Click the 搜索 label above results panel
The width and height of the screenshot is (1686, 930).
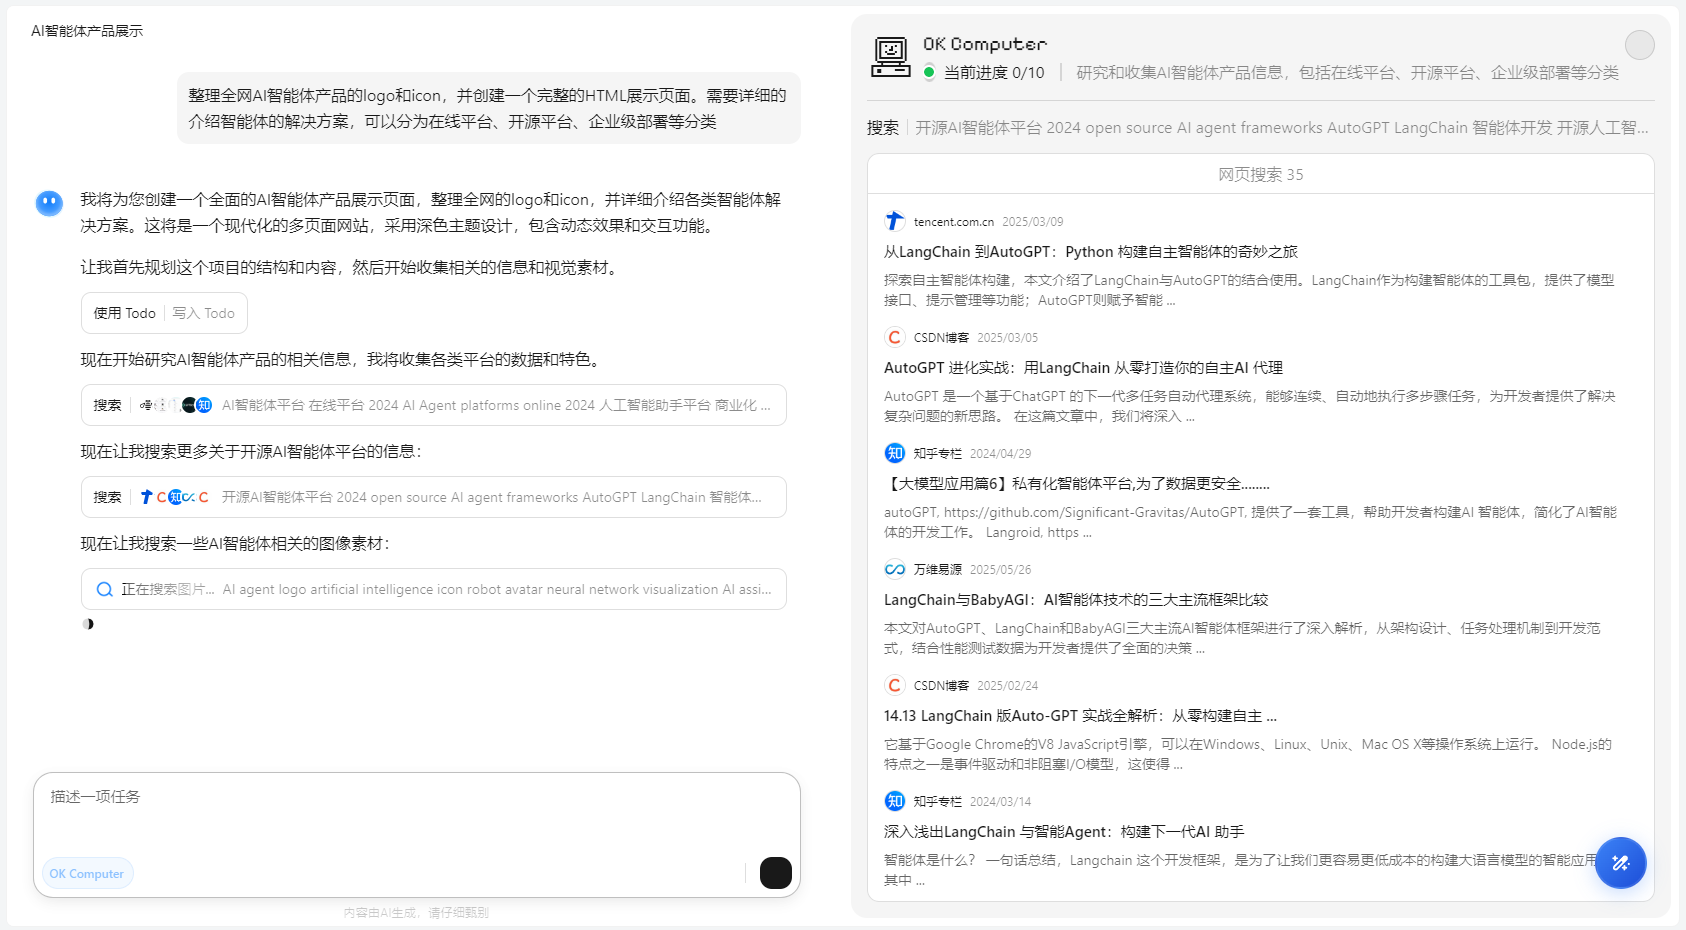tap(882, 128)
